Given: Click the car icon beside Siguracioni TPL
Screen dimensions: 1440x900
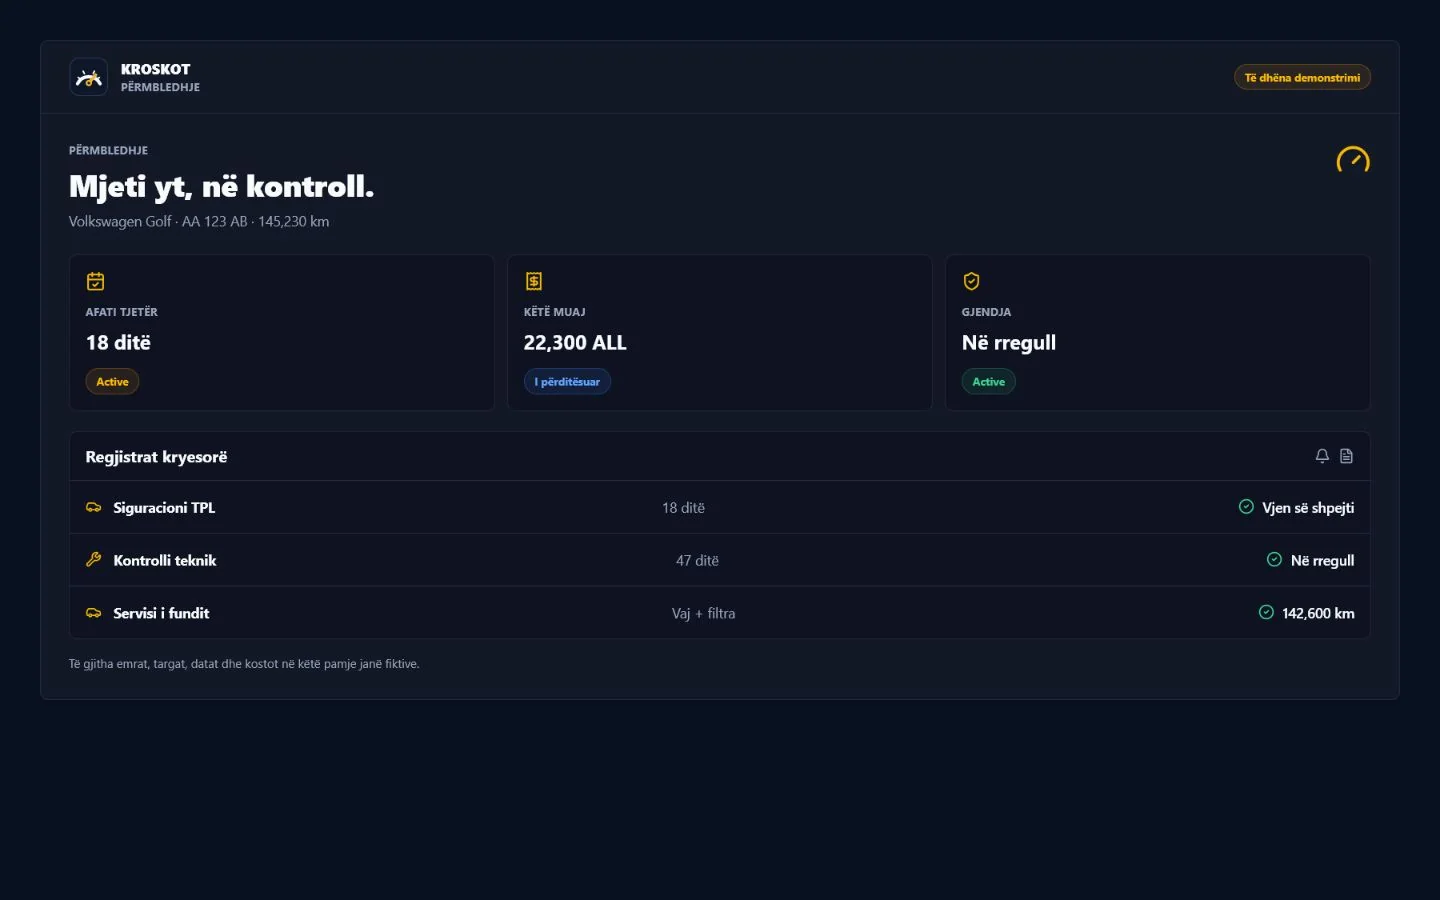Looking at the screenshot, I should pos(94,507).
